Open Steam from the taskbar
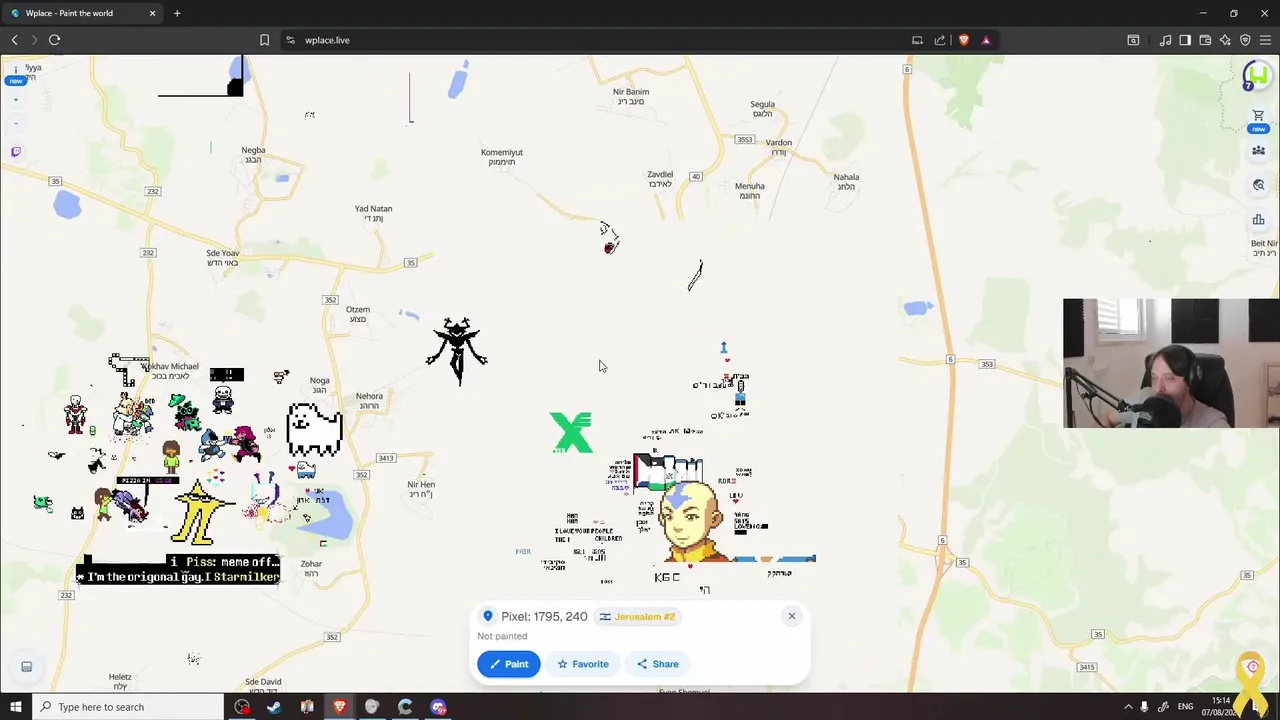1280x720 pixels. pos(274,707)
